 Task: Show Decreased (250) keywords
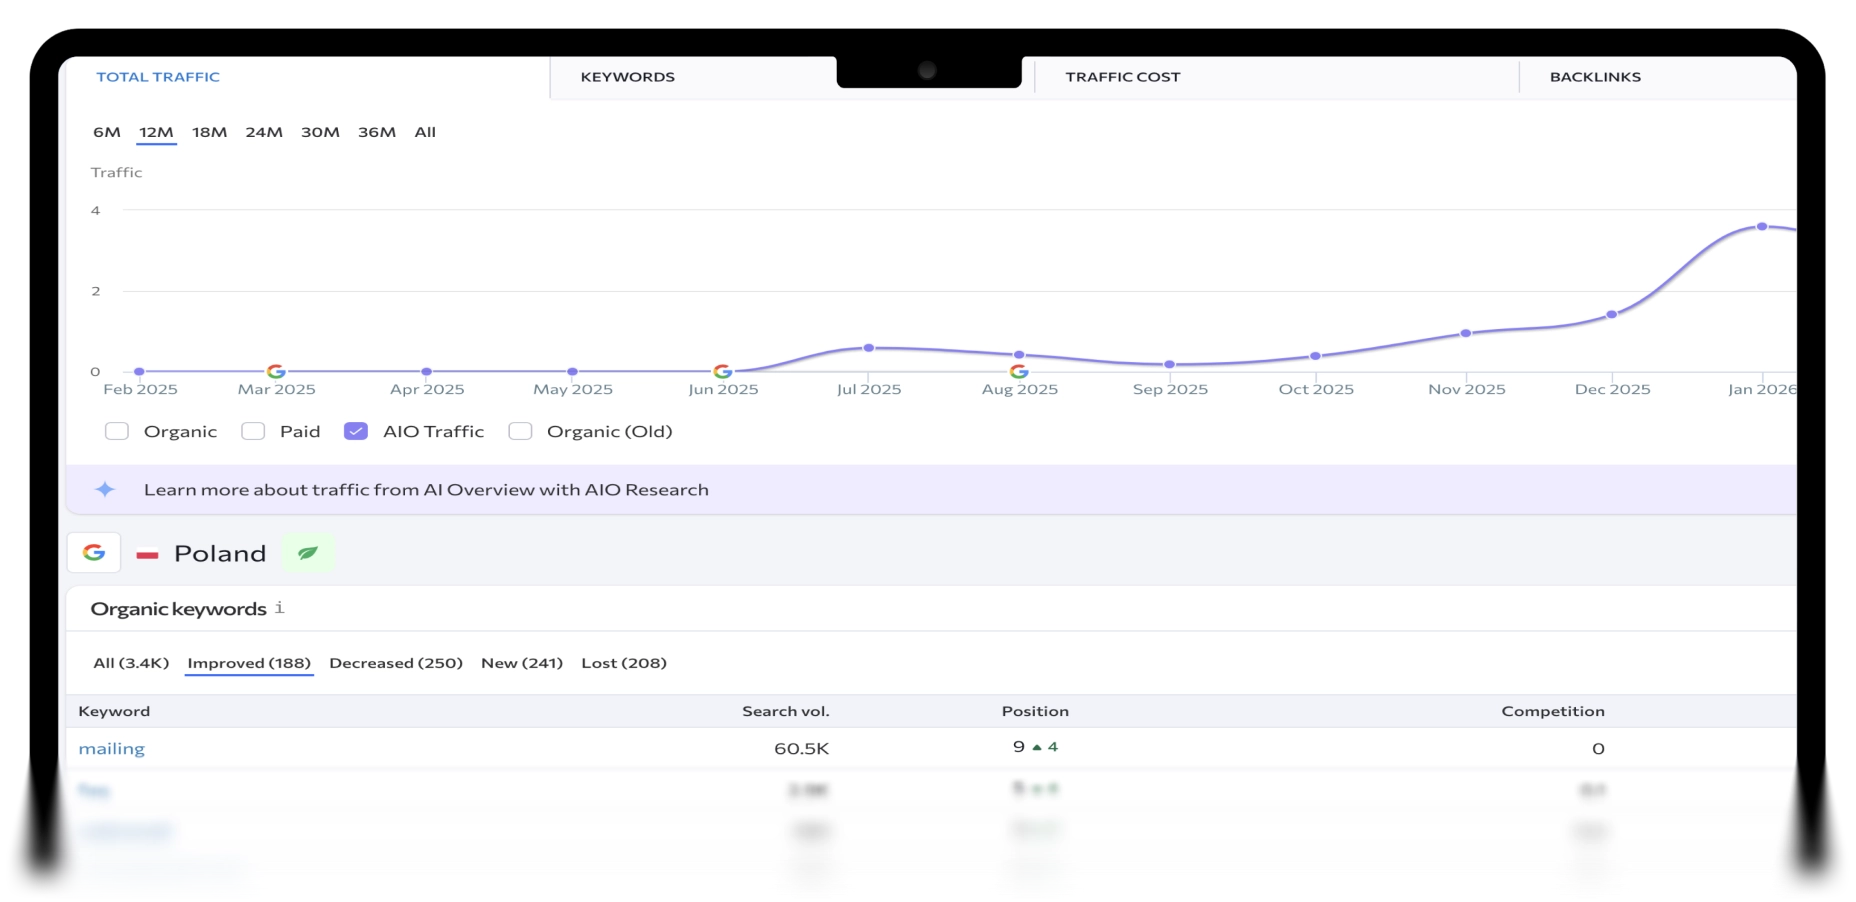pyautogui.click(x=396, y=663)
